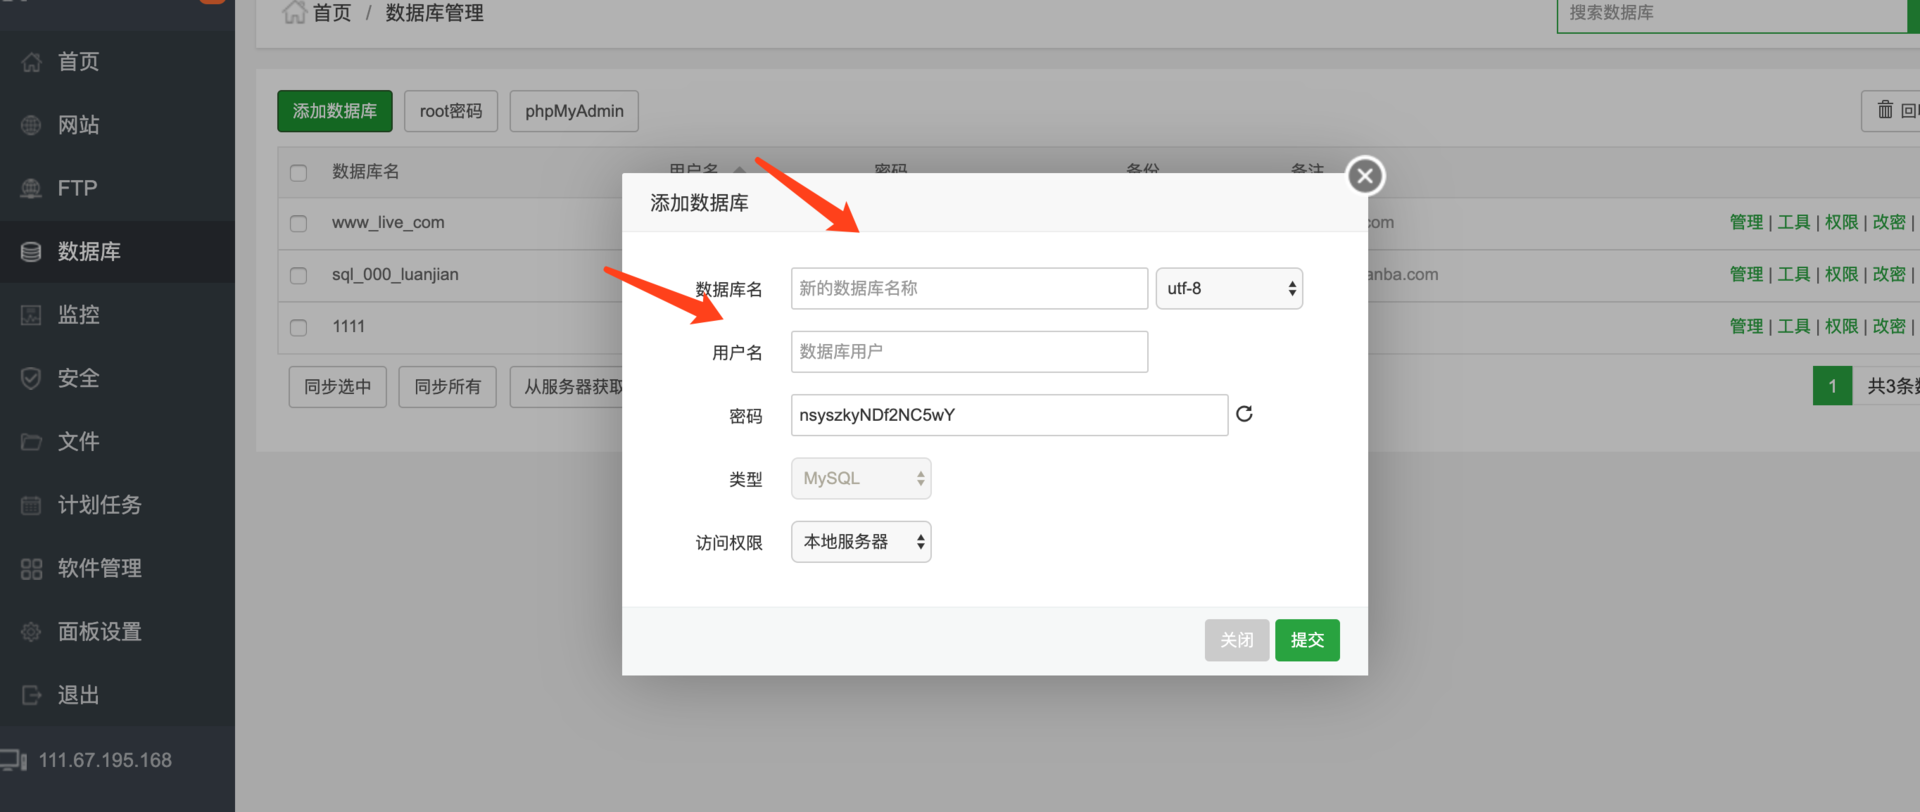Open the utf-8 encoding dropdown

(x=1229, y=288)
